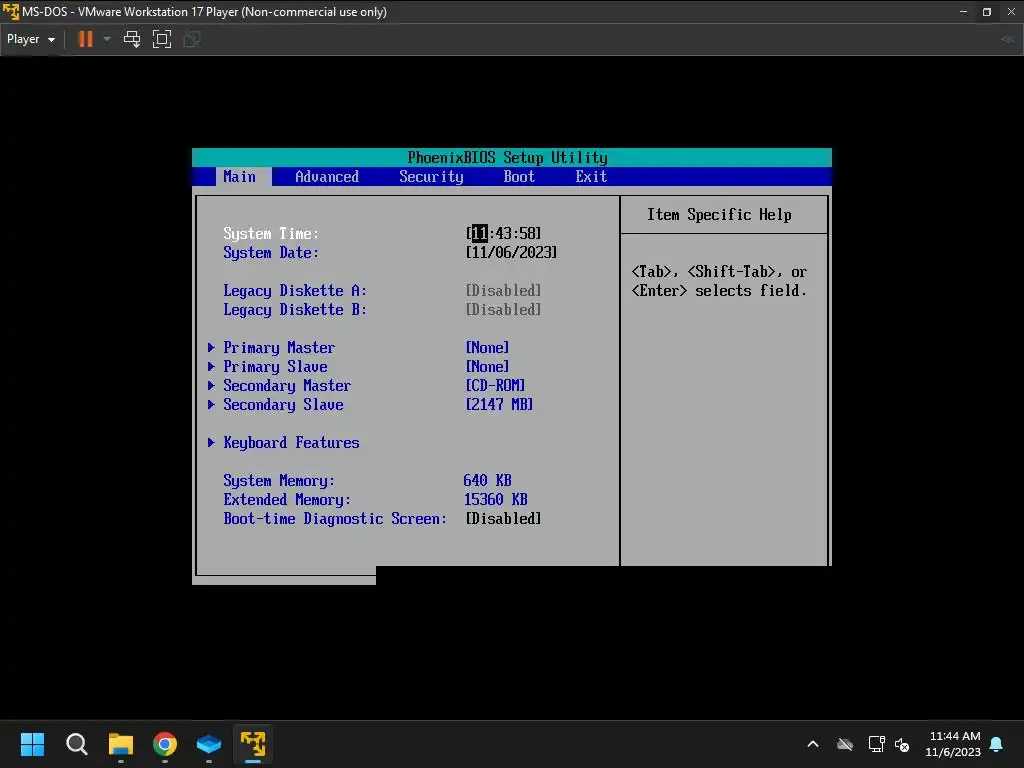
Task: Expand the Primary Slave arrow
Action: [211, 366]
